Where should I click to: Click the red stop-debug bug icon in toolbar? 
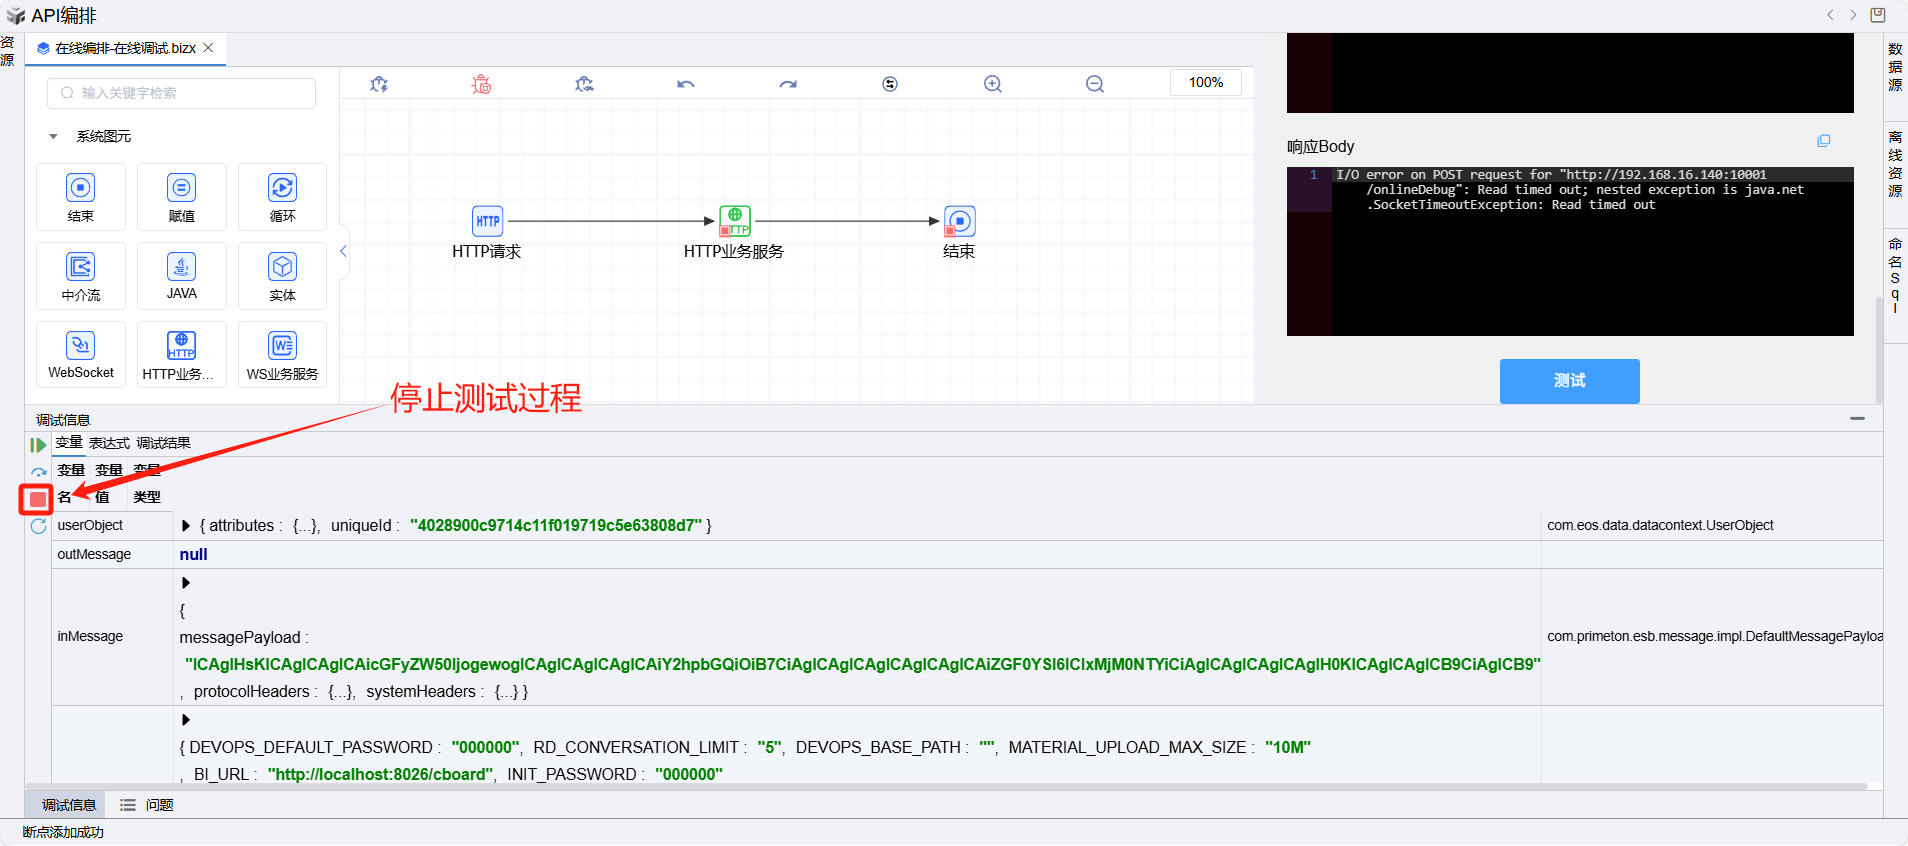482,84
